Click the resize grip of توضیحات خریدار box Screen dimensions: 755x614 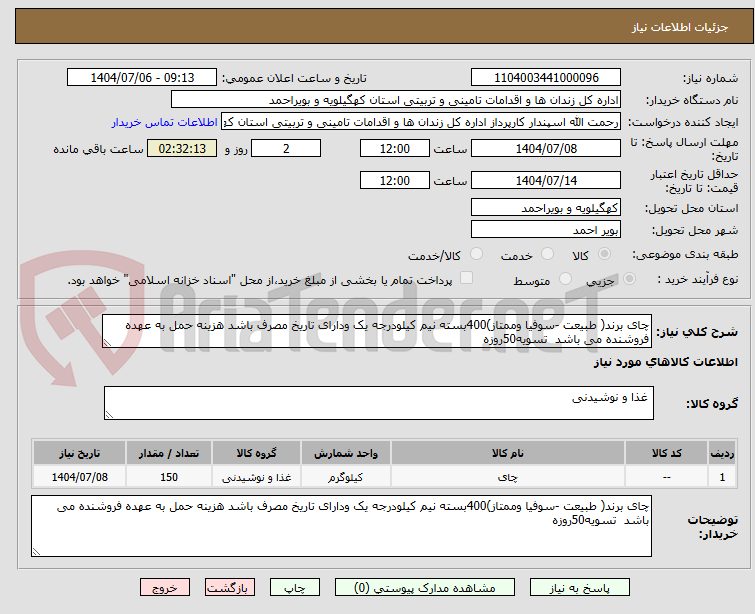(36, 552)
